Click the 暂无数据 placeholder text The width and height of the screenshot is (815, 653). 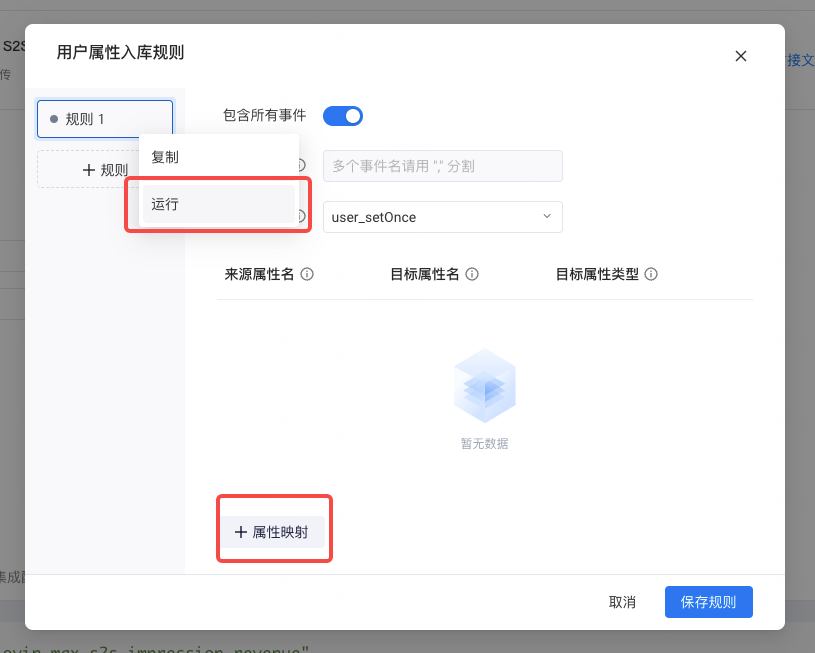484,443
